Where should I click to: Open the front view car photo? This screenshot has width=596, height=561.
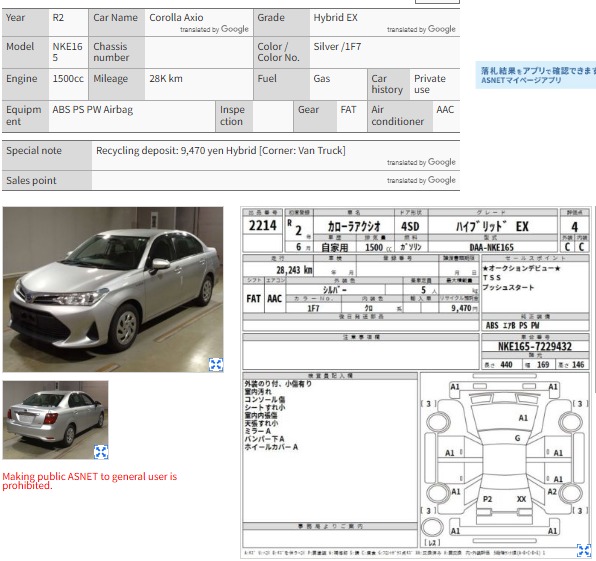point(113,289)
